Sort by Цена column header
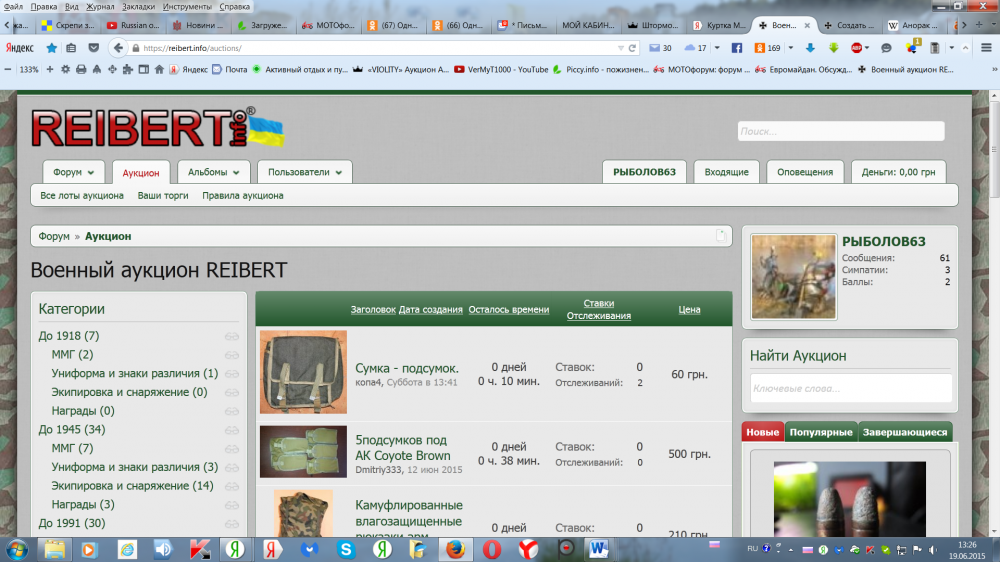 tap(689, 309)
